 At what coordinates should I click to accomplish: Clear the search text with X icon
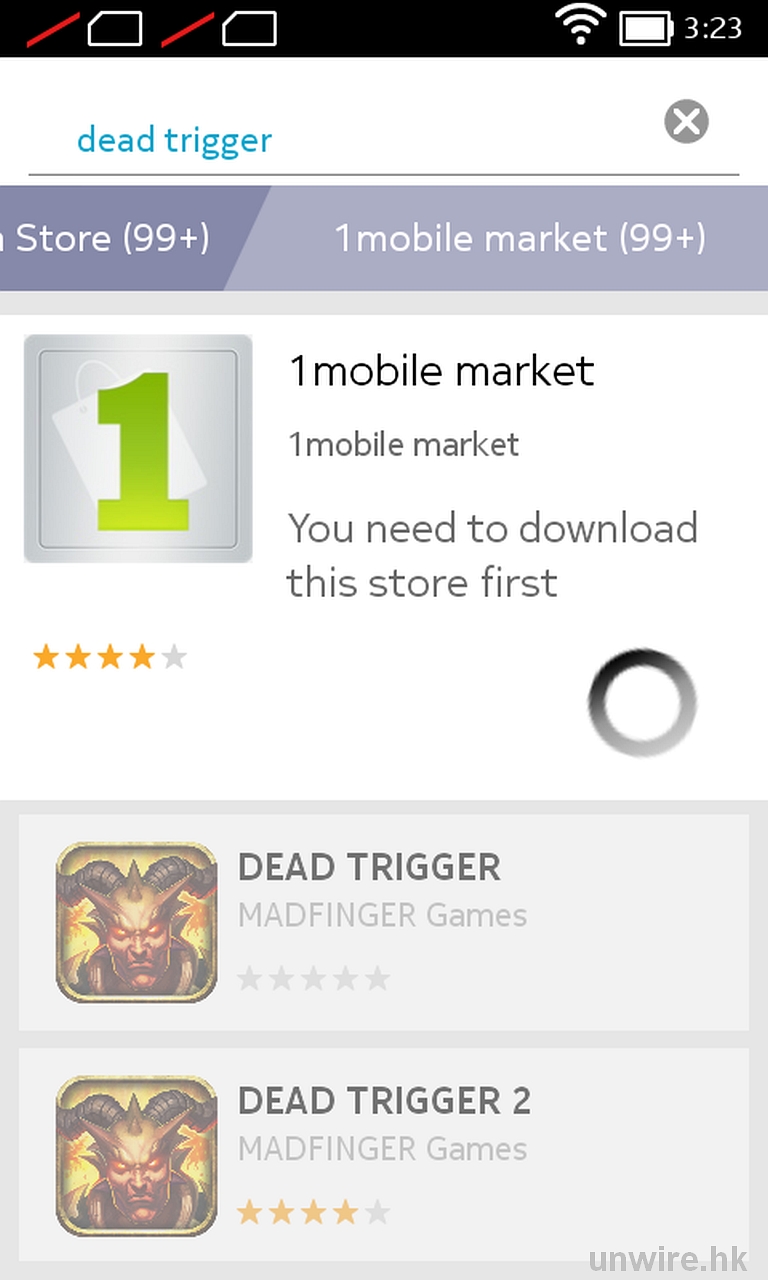coord(686,122)
